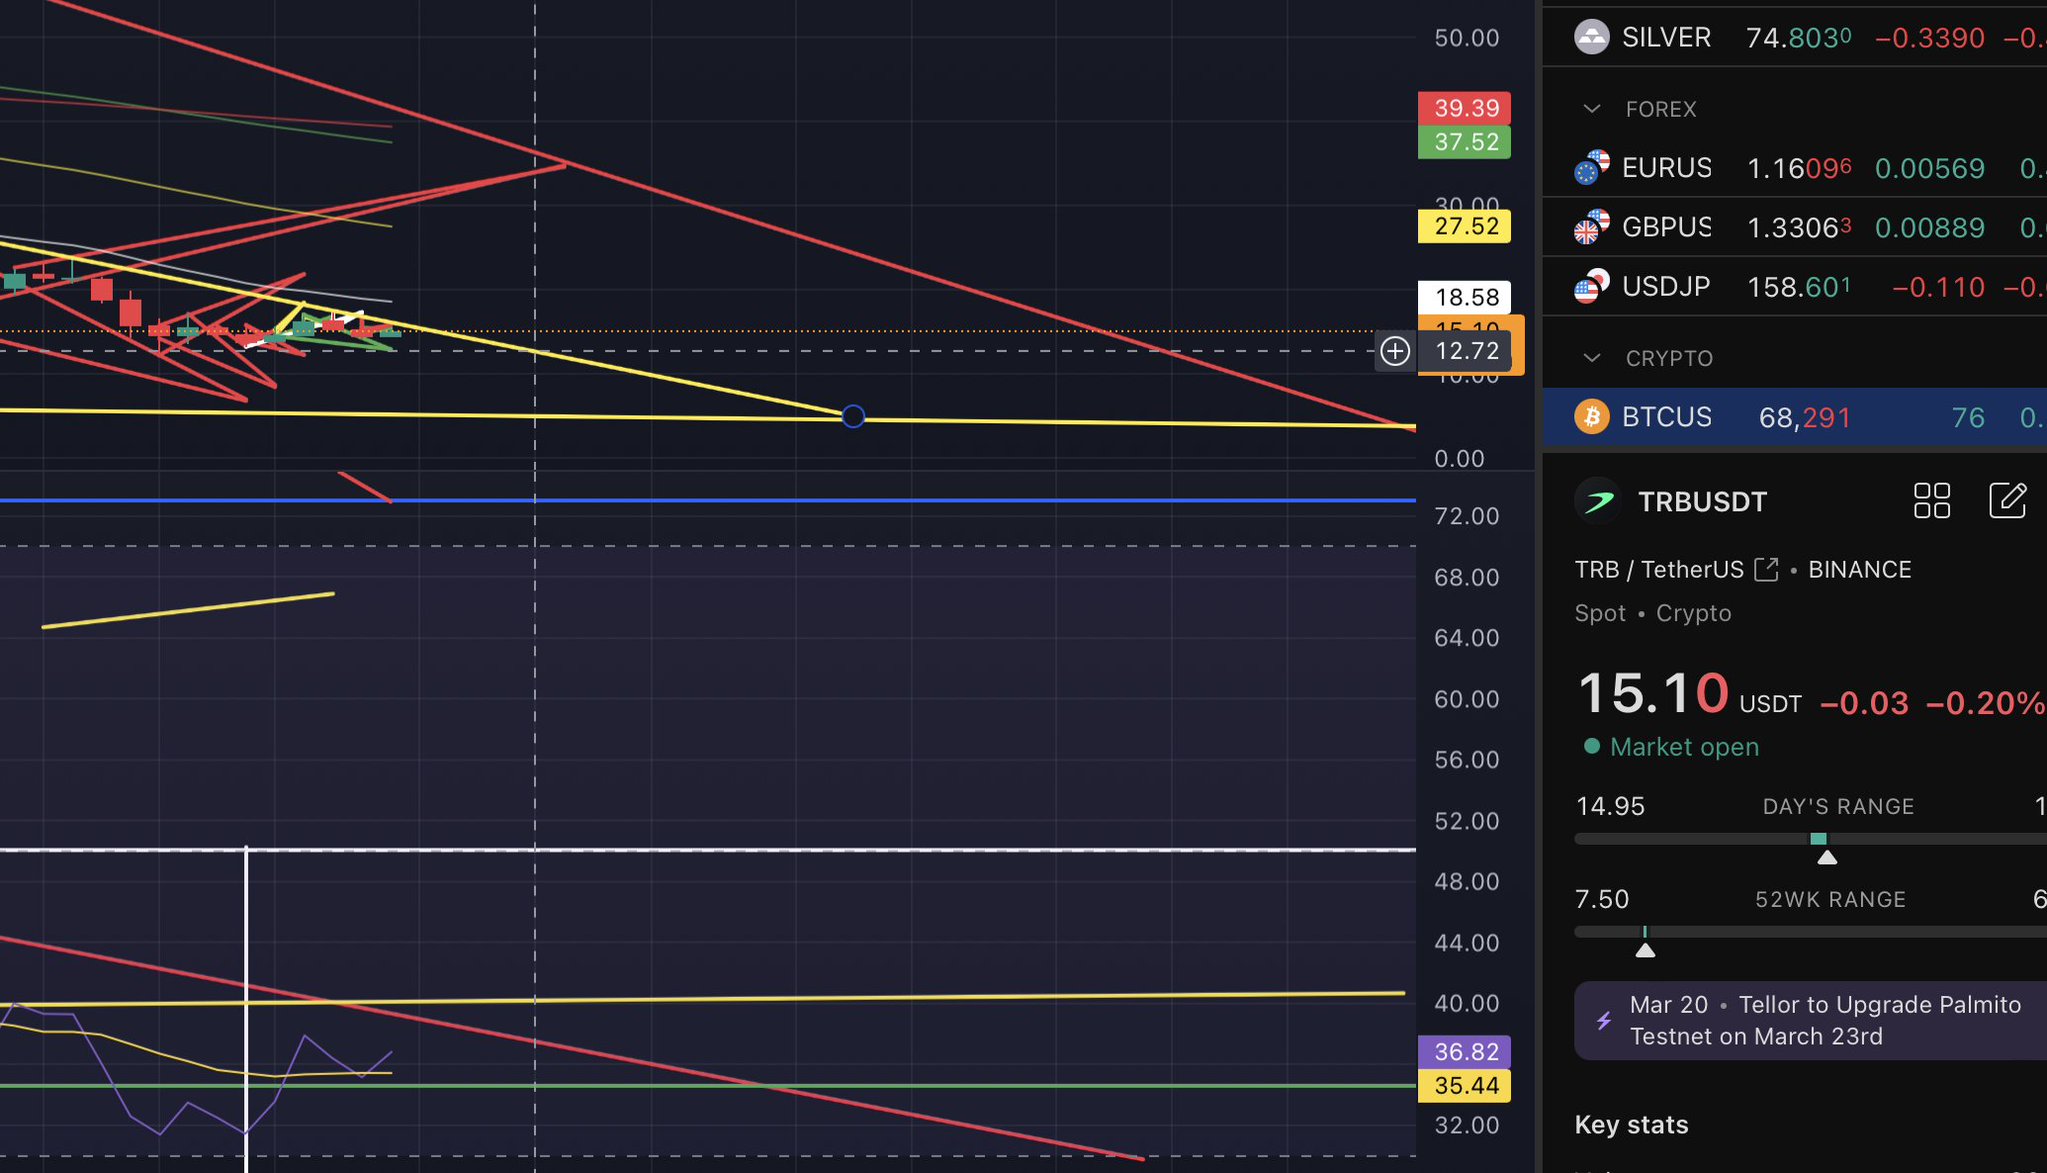Click the edit note icon beside TRBUSDT
This screenshot has height=1173, width=2047.
tap(2007, 501)
